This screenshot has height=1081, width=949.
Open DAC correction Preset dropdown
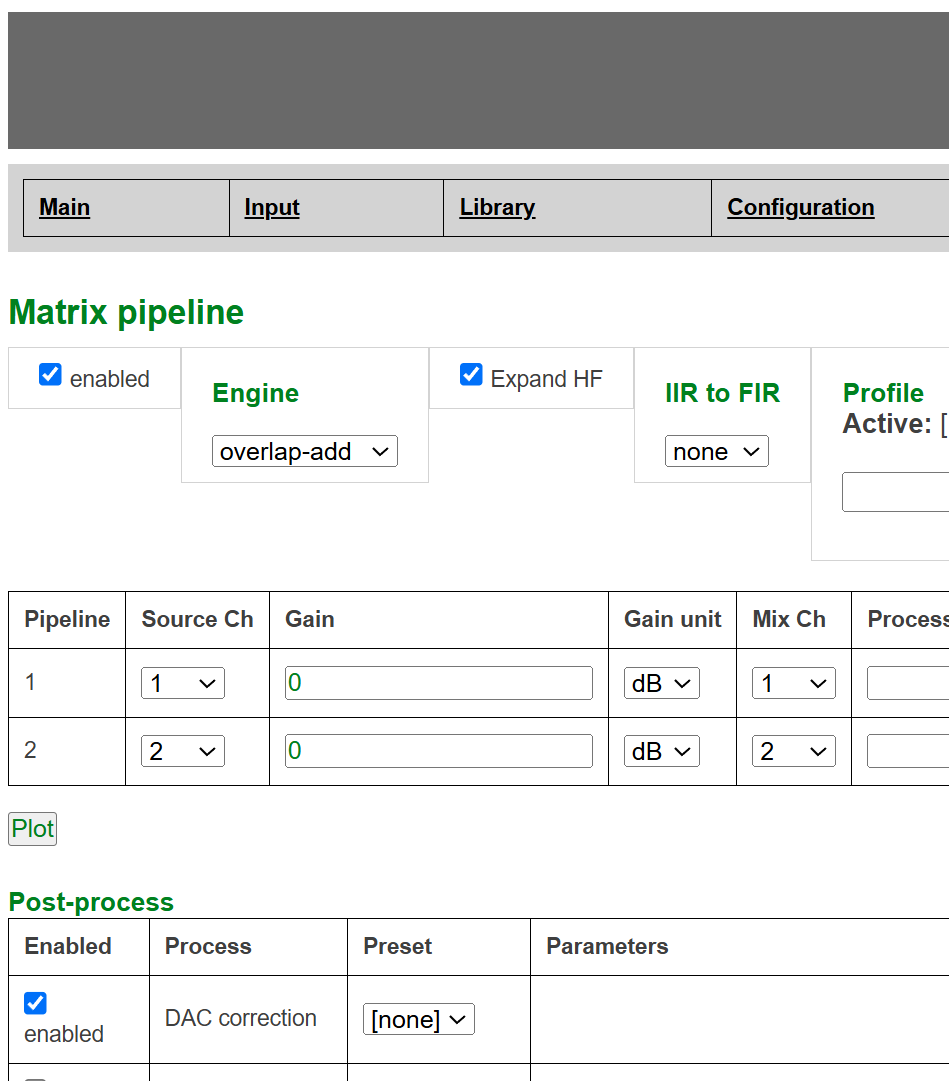[418, 1019]
